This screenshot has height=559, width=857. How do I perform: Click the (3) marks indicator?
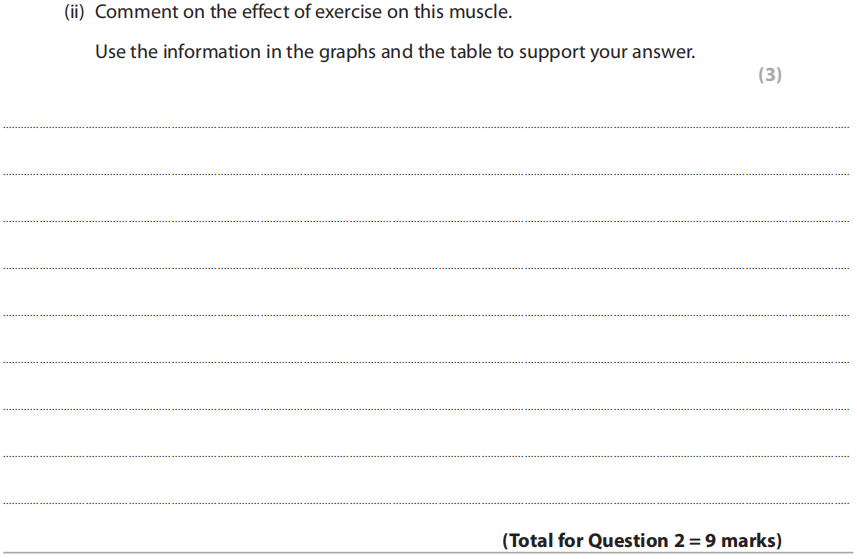[x=769, y=75]
